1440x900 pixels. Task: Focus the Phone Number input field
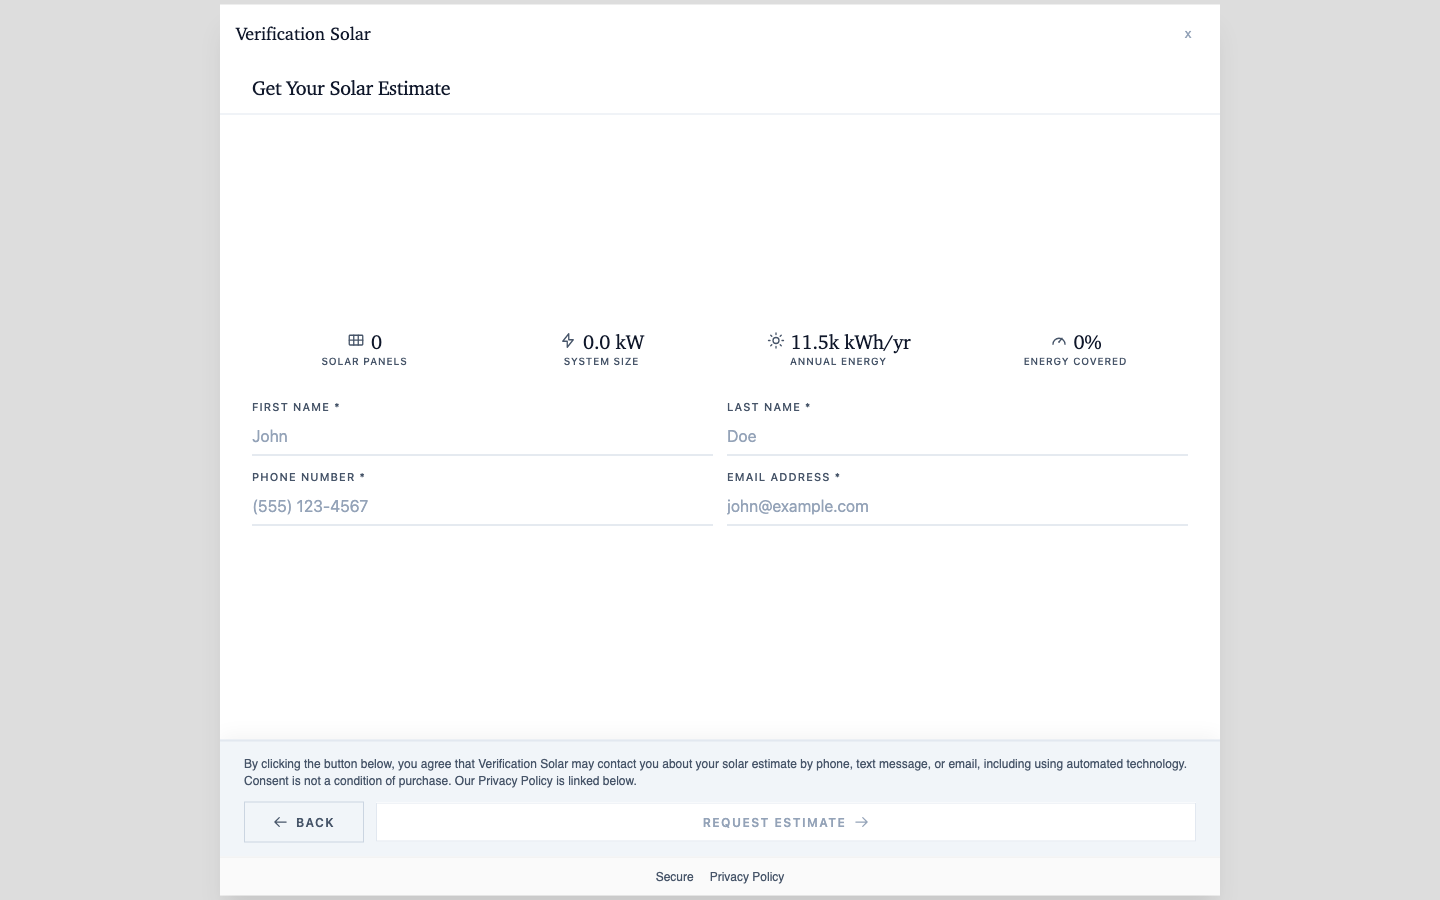(x=482, y=506)
